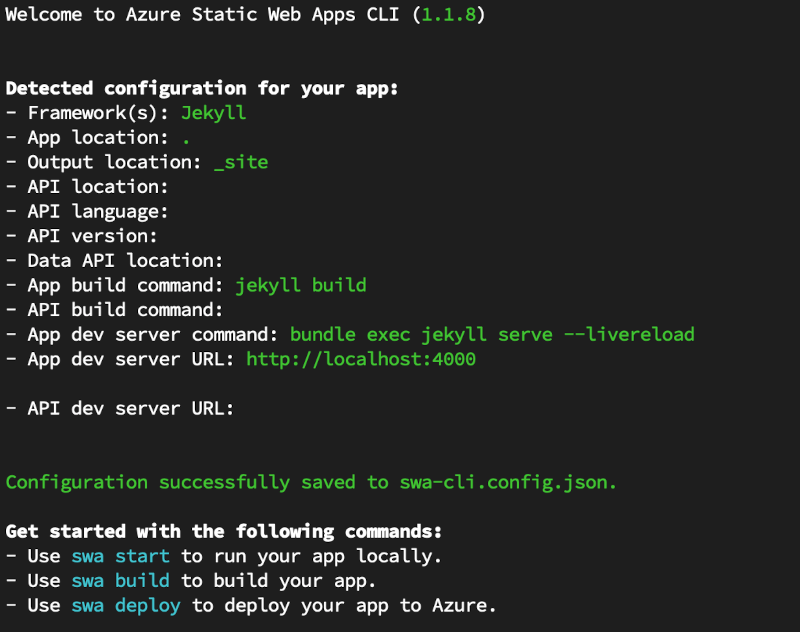Click the 'Get started with the following commands:' heading

224,532
